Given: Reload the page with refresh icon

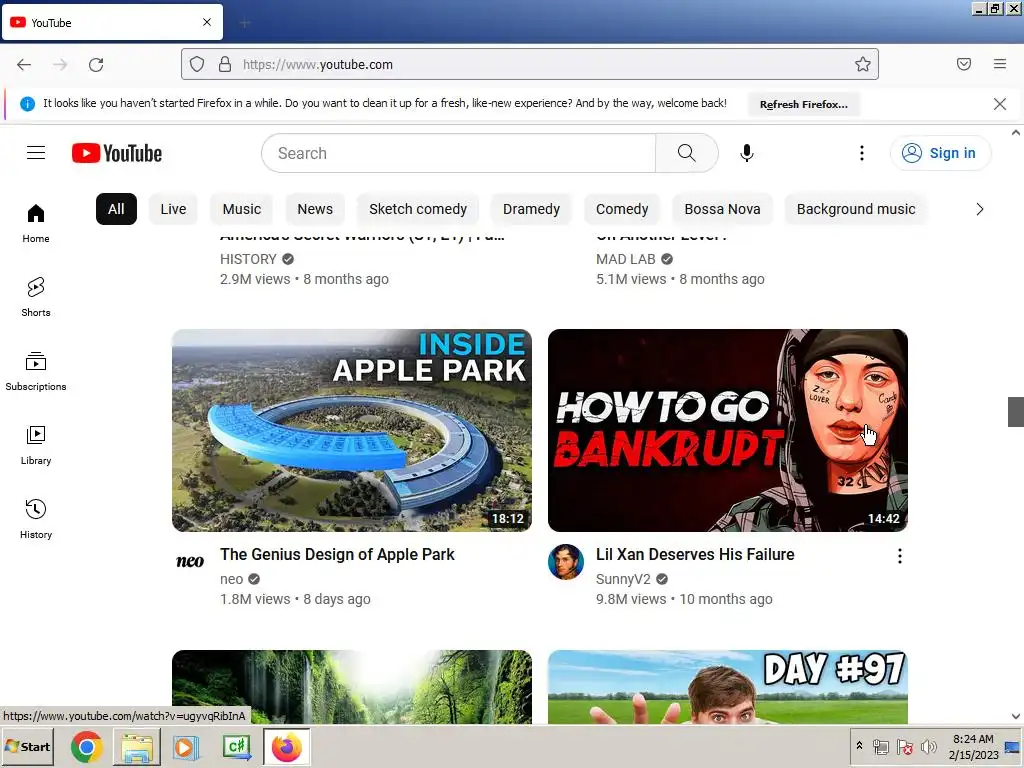Looking at the screenshot, I should click(96, 64).
